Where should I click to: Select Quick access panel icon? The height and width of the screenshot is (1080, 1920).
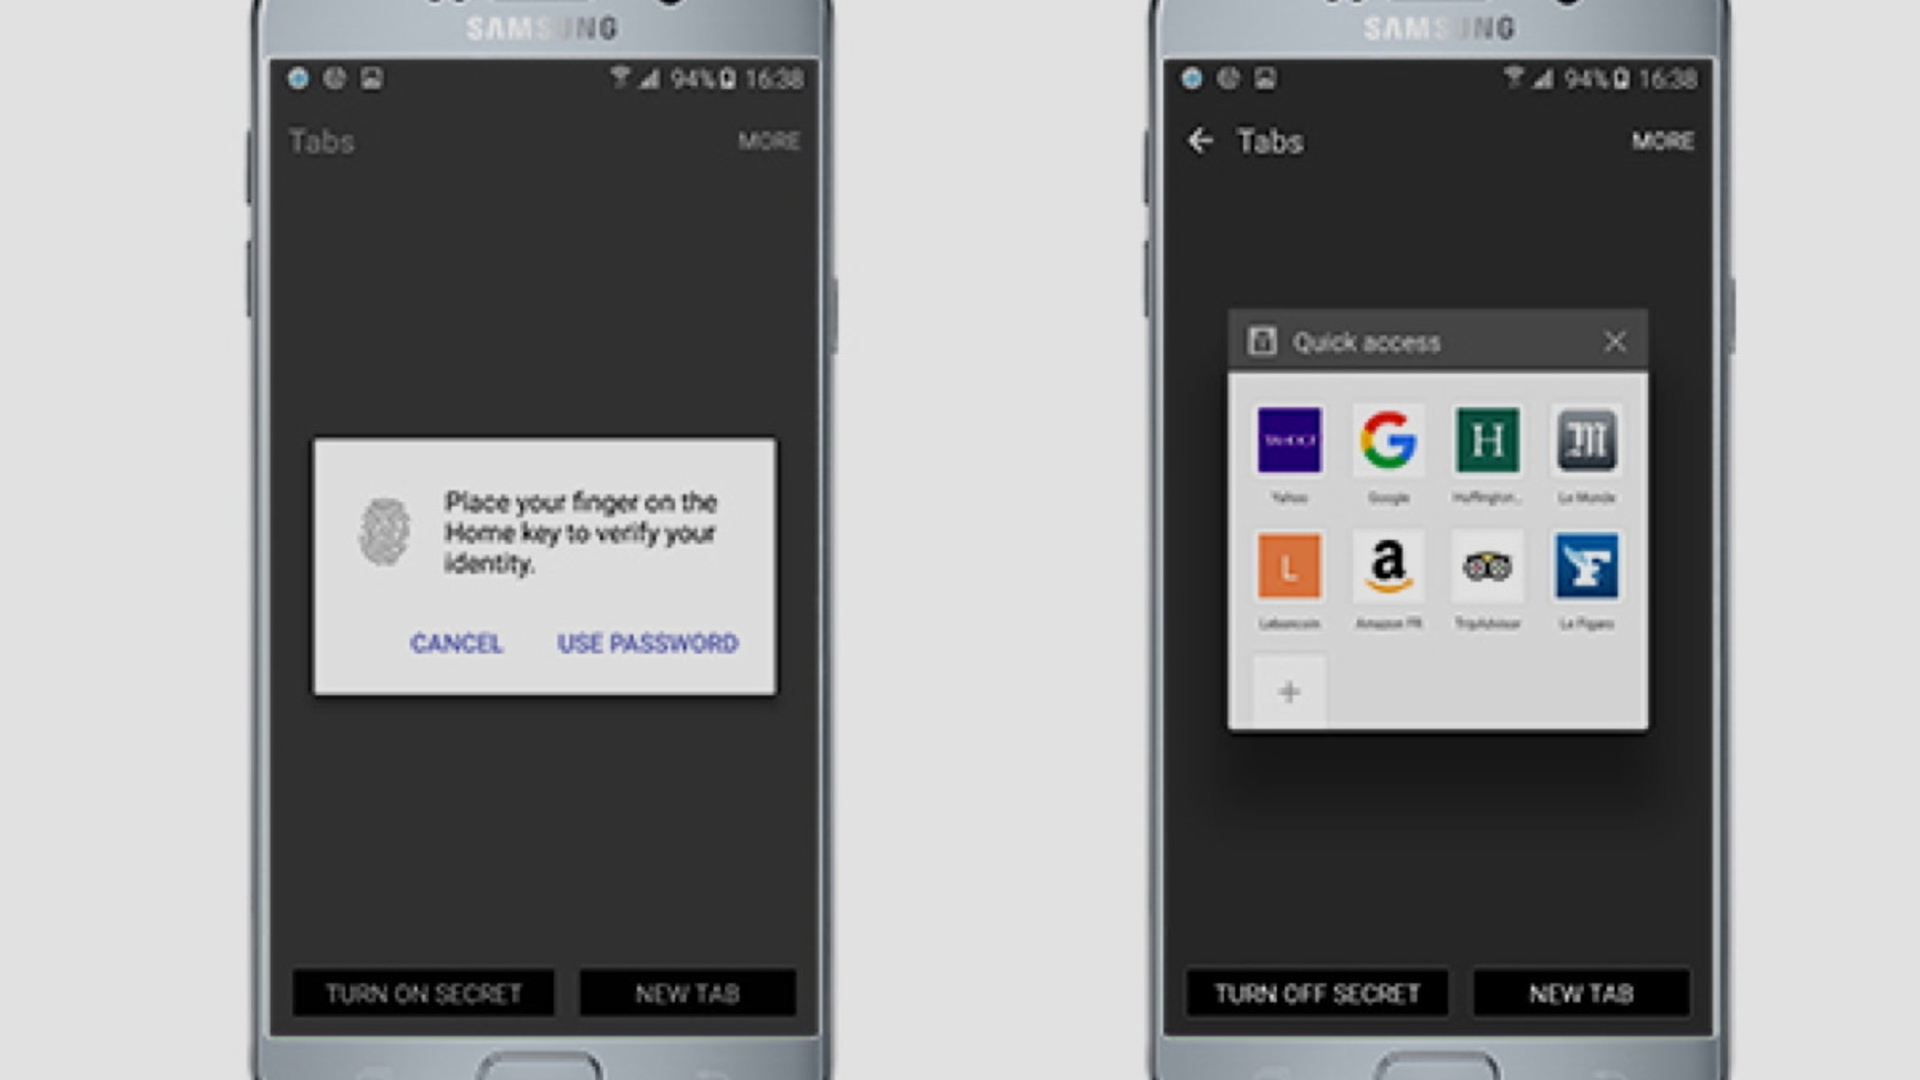[x=1263, y=342]
